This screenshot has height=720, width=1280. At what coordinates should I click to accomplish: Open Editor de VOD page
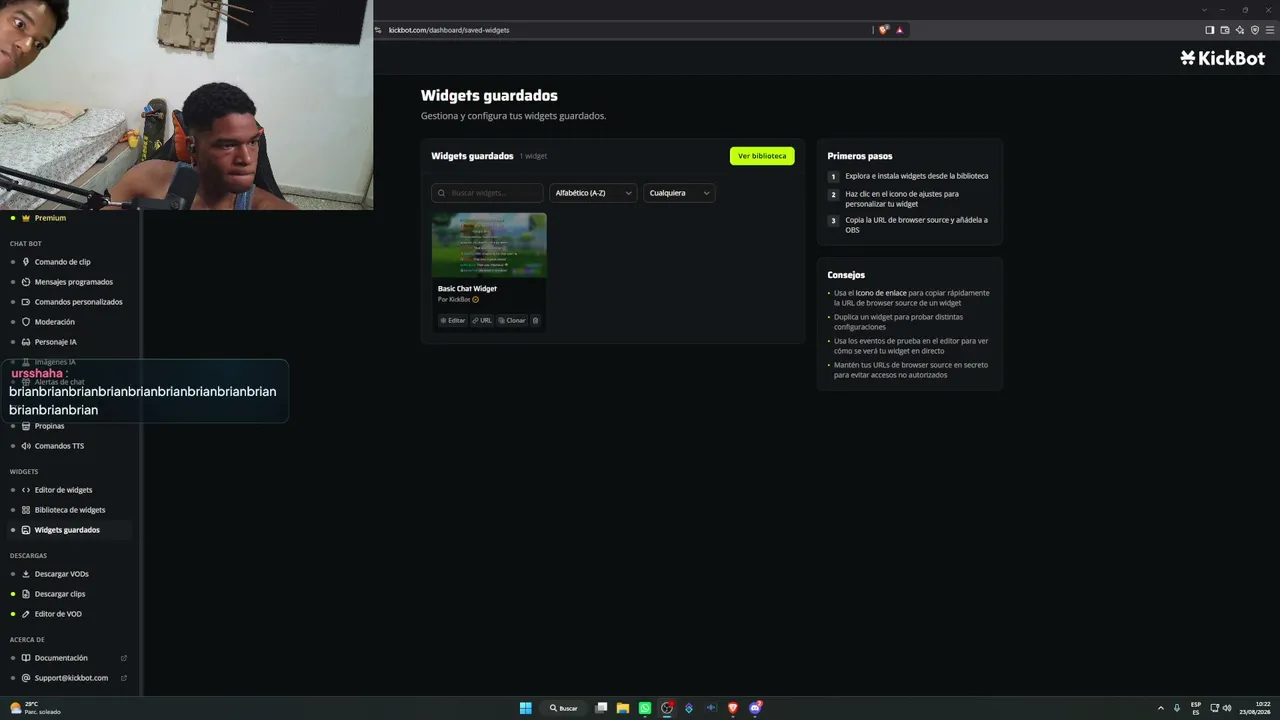coord(68,614)
